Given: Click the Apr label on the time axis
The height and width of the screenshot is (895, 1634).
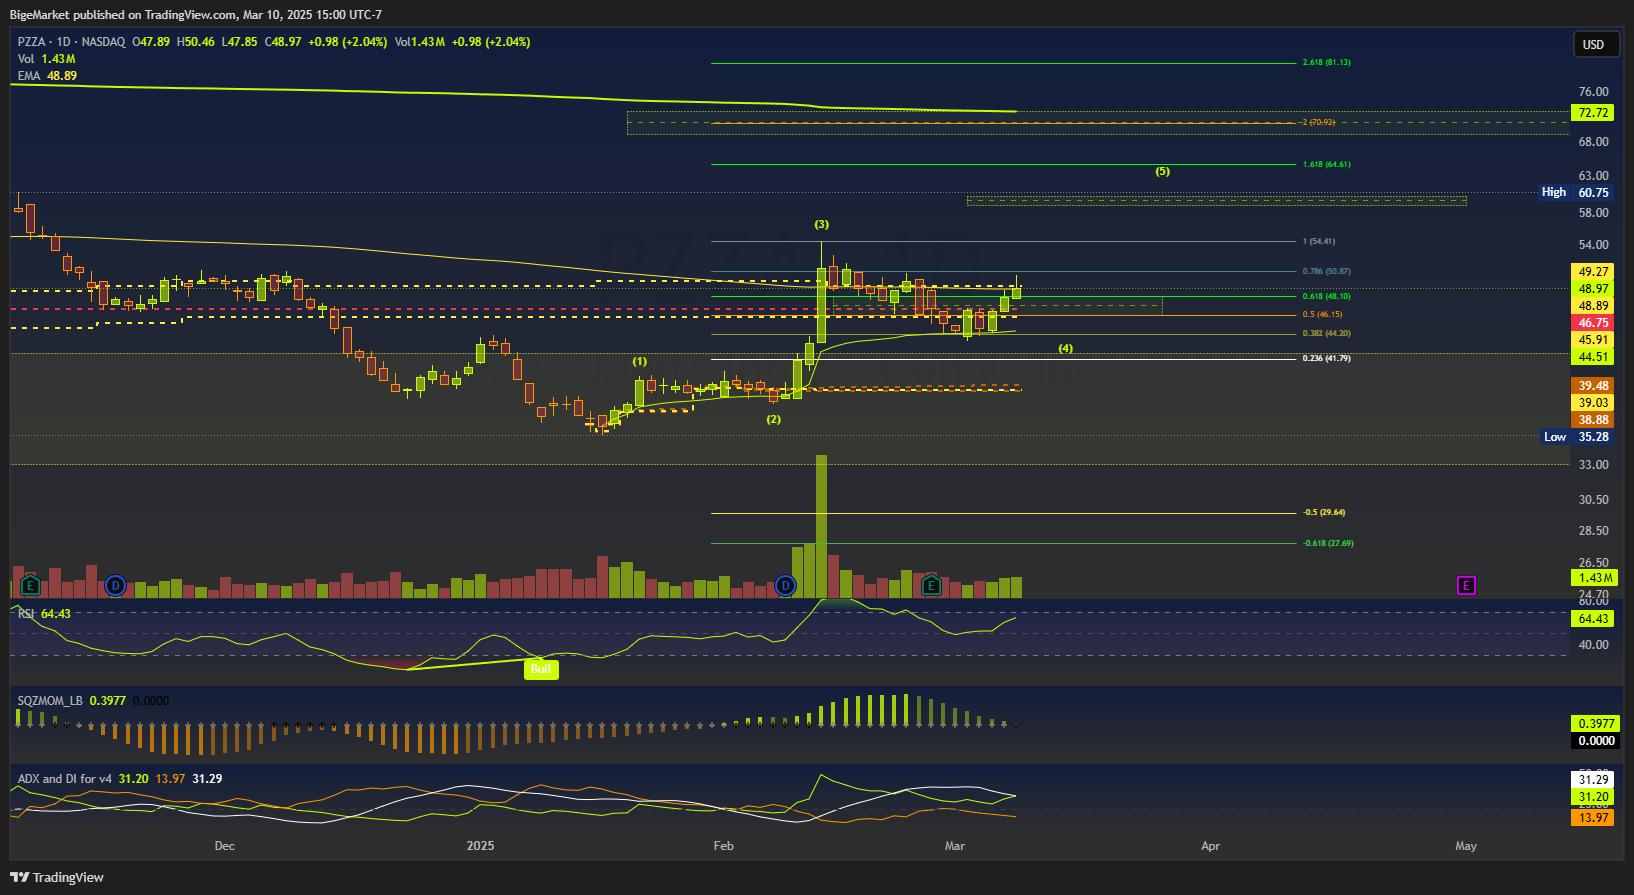Looking at the screenshot, I should coord(1210,846).
